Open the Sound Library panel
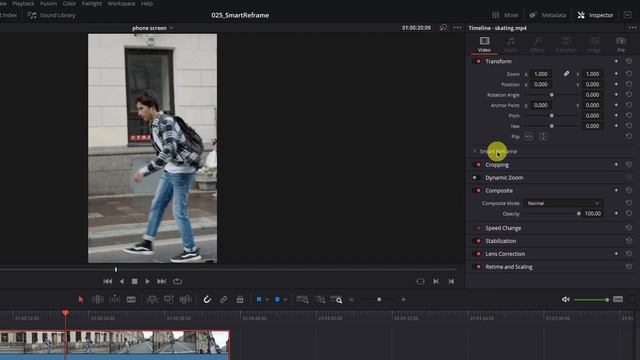 coord(51,15)
